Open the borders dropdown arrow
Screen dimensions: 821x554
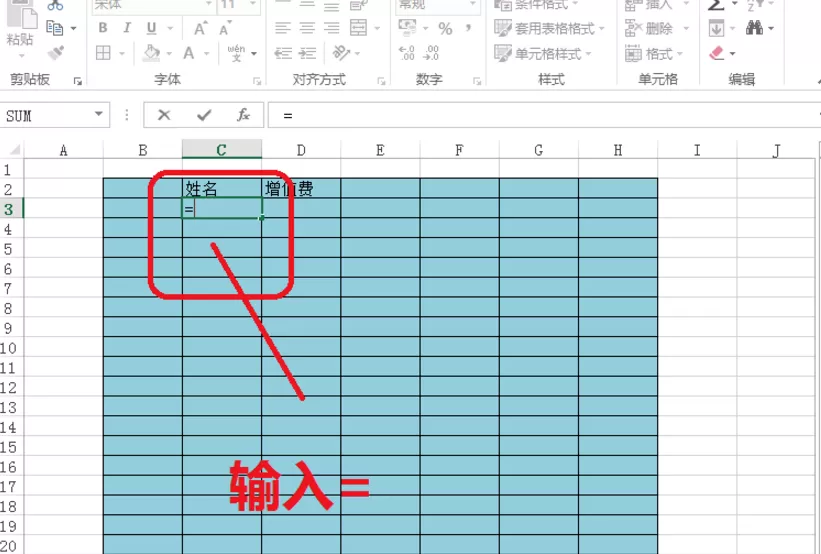(x=122, y=53)
